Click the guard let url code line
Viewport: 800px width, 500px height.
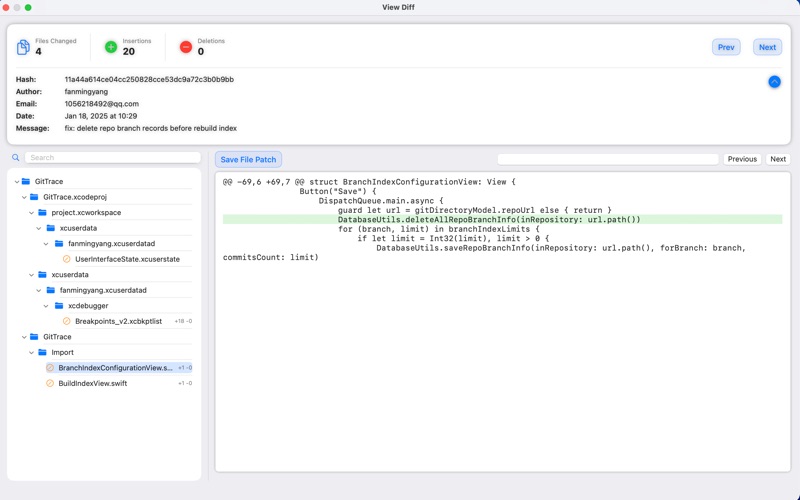pyautogui.click(x=474, y=210)
